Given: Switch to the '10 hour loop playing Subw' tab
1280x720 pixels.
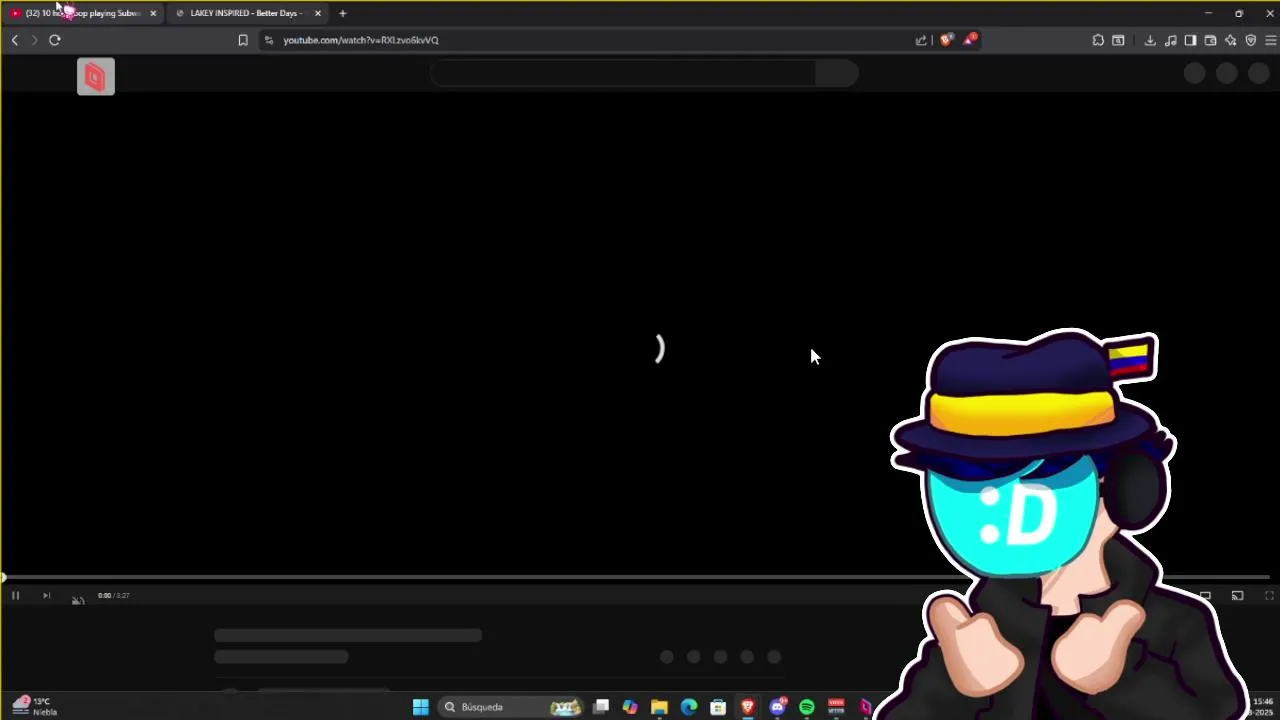Looking at the screenshot, I should [83, 13].
